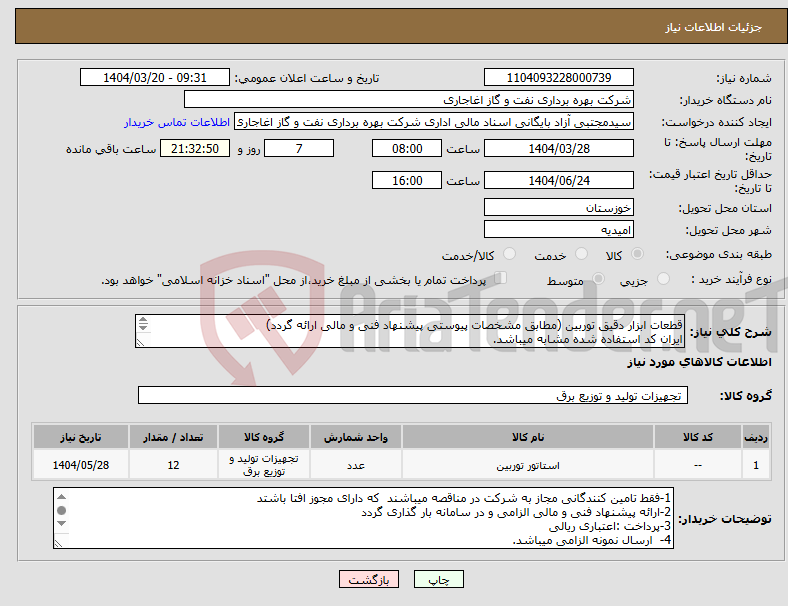
Task: Select the کالا/خدمت radio button
Action: 510,254
